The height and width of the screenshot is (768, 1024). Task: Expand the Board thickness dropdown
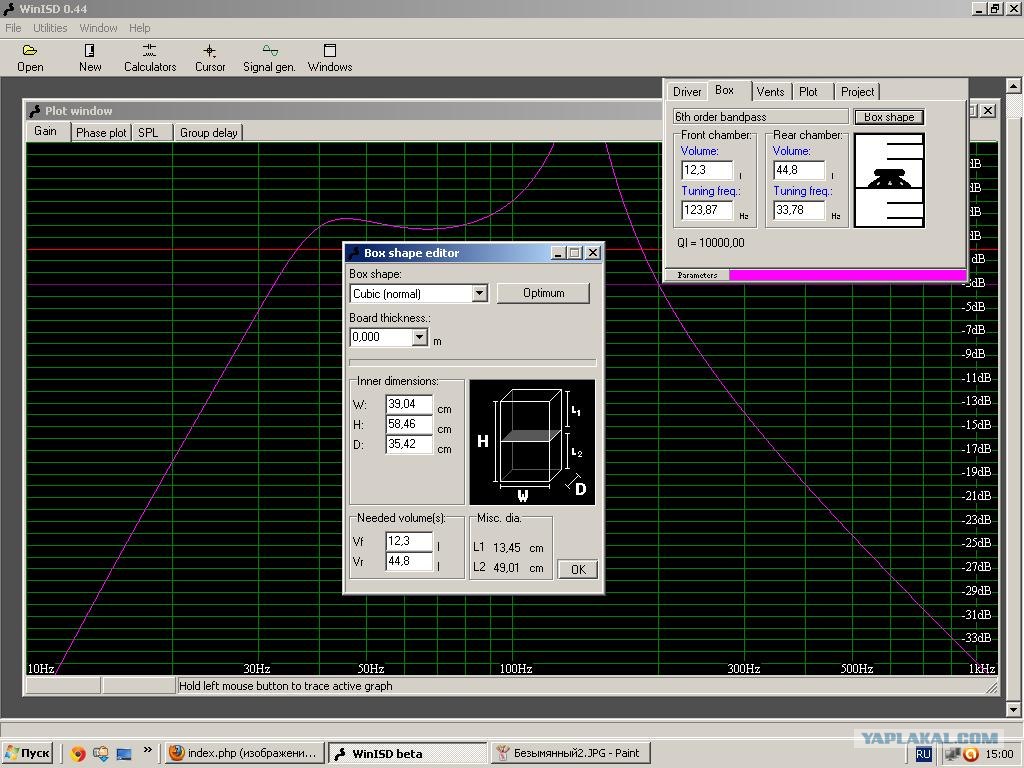tap(419, 337)
